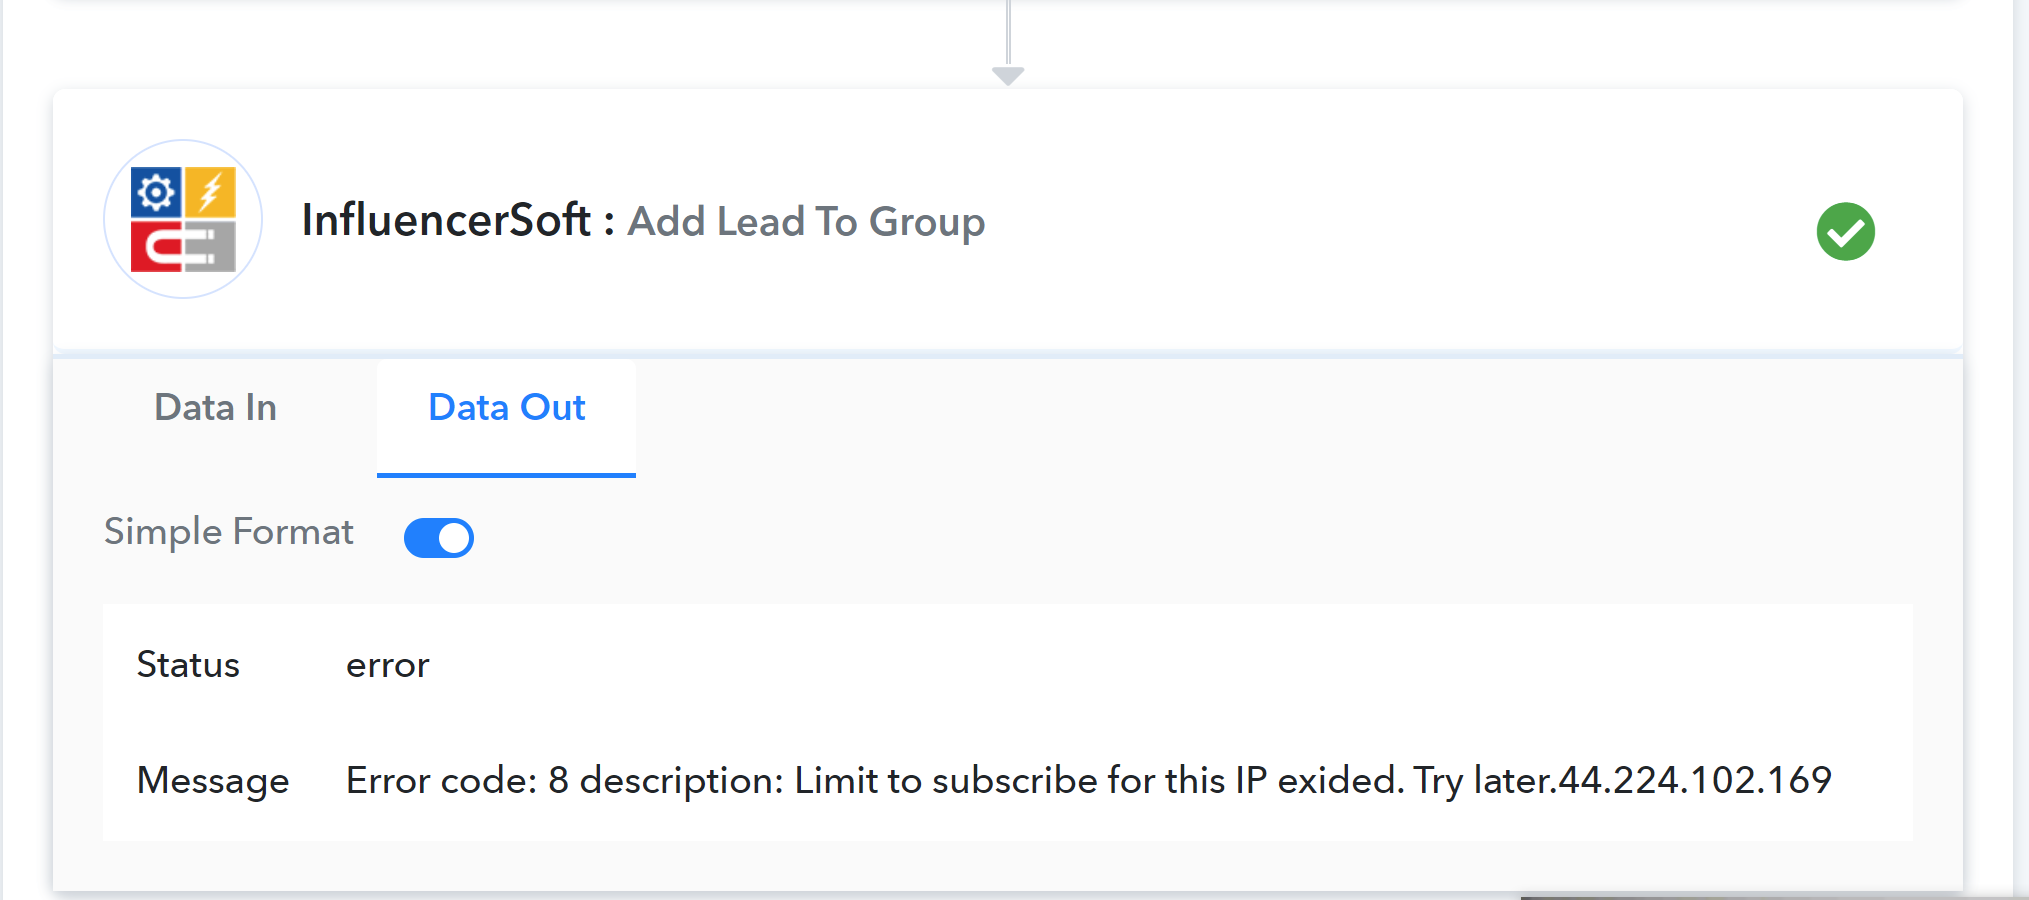Click the connector arrowhead above the step
The height and width of the screenshot is (900, 2029).
click(x=1008, y=76)
